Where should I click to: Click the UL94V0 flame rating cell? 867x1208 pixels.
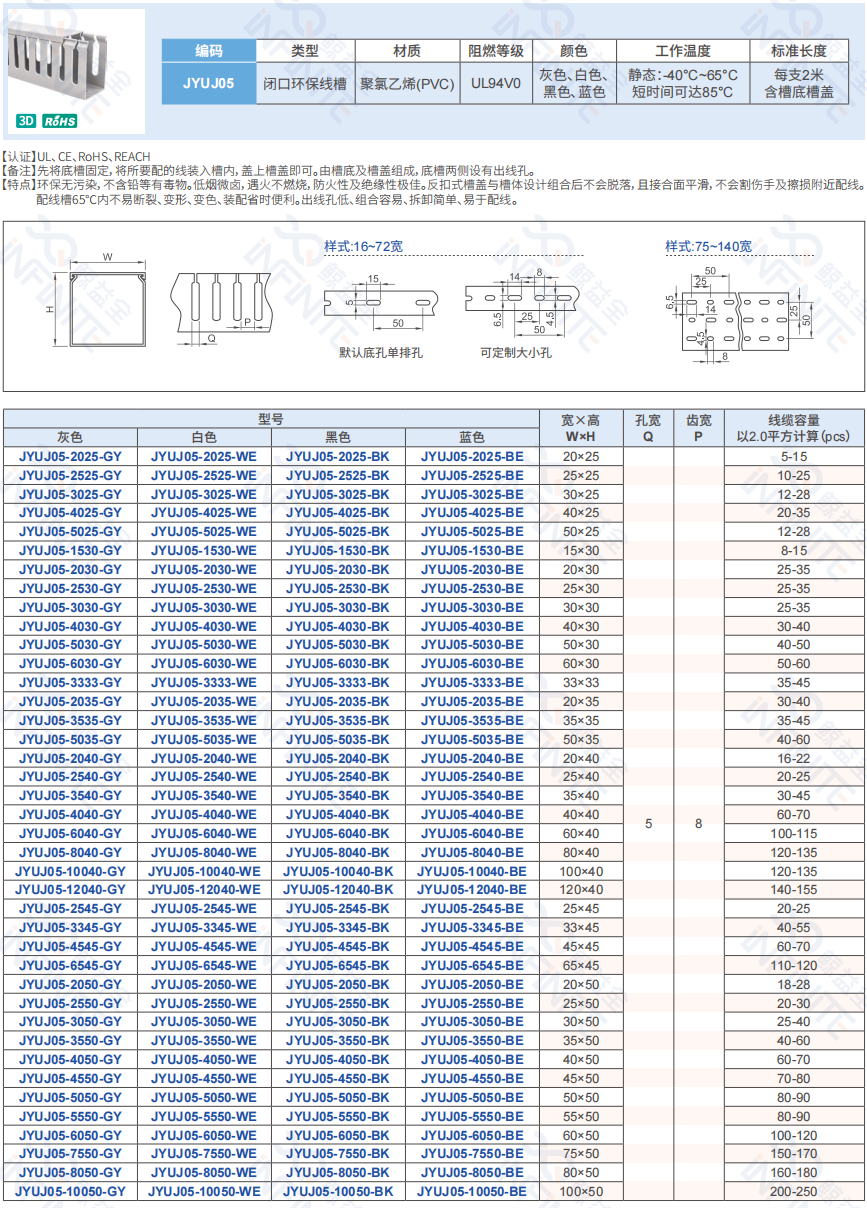(496, 84)
